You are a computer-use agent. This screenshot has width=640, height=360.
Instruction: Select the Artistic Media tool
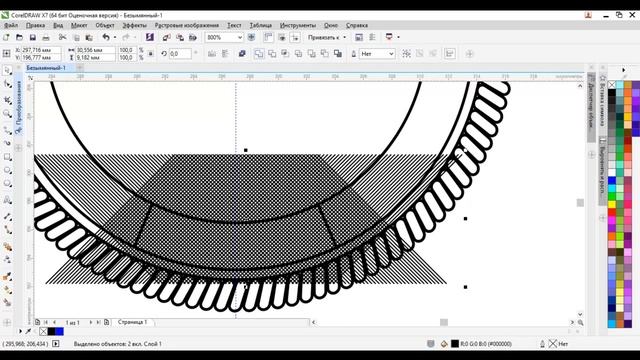point(7,143)
